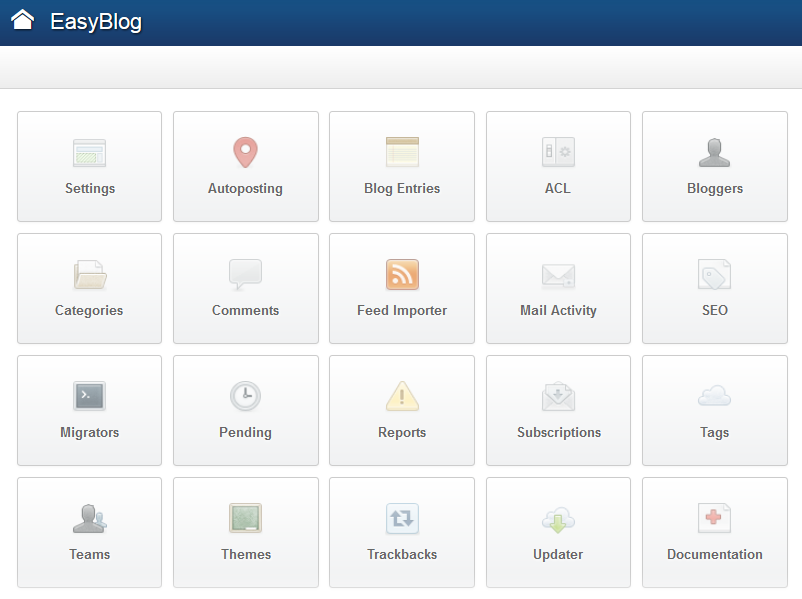
Task: Select the Themes label
Action: pos(246,554)
